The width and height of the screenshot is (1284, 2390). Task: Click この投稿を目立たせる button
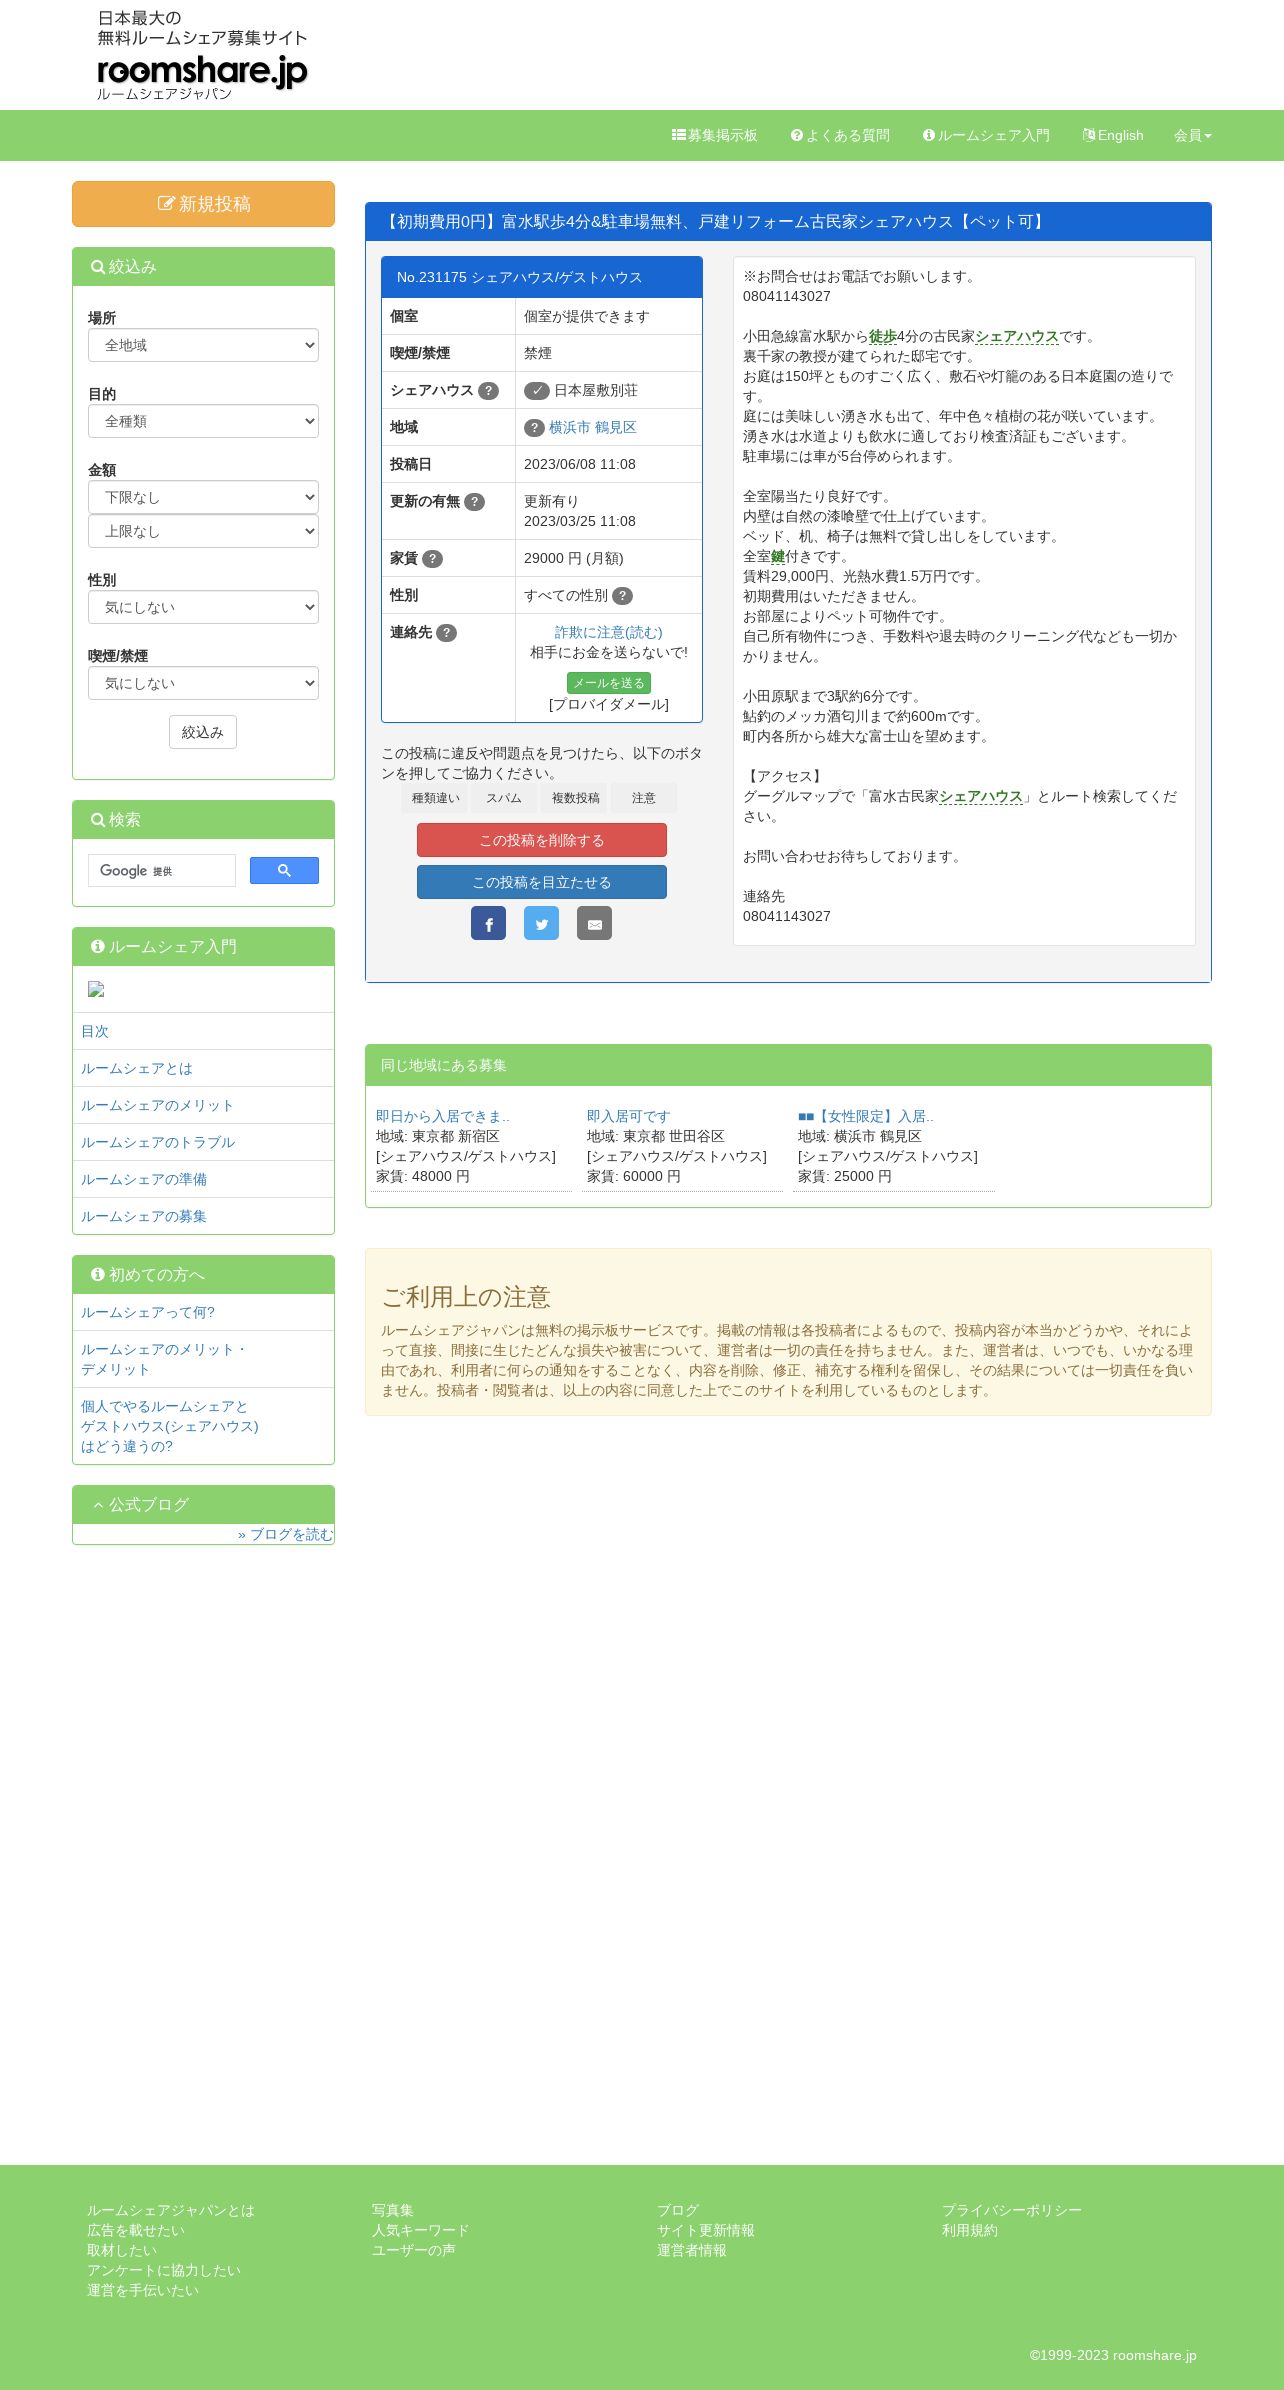click(x=542, y=882)
